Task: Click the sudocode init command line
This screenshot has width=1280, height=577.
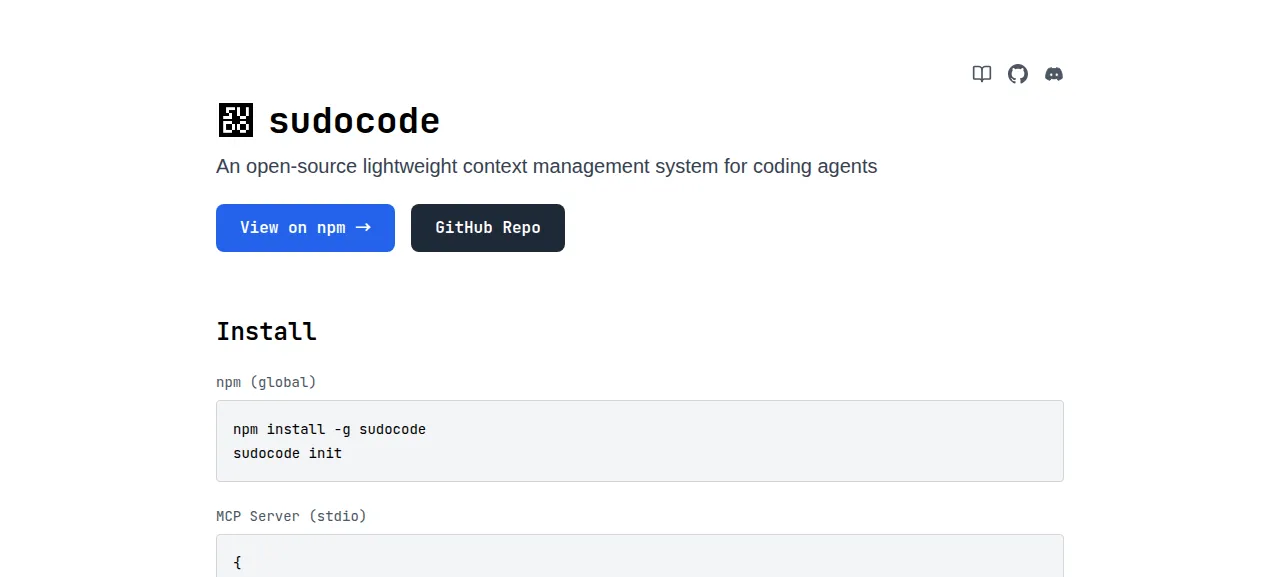Action: (x=288, y=454)
